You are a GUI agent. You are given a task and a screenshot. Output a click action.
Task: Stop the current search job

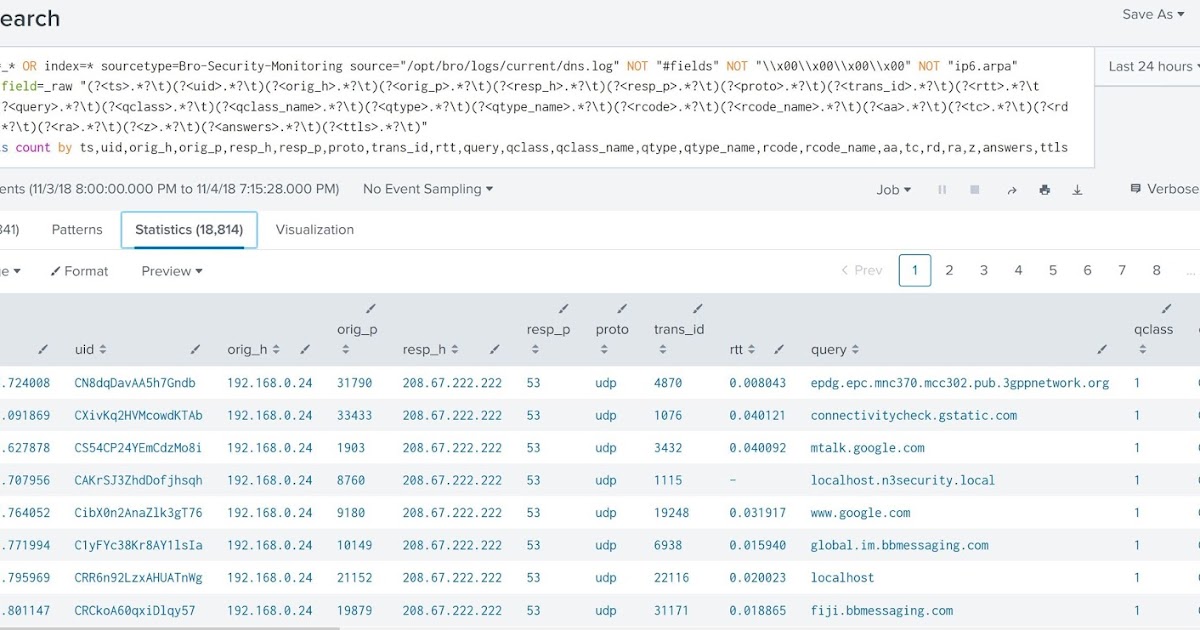(973, 188)
